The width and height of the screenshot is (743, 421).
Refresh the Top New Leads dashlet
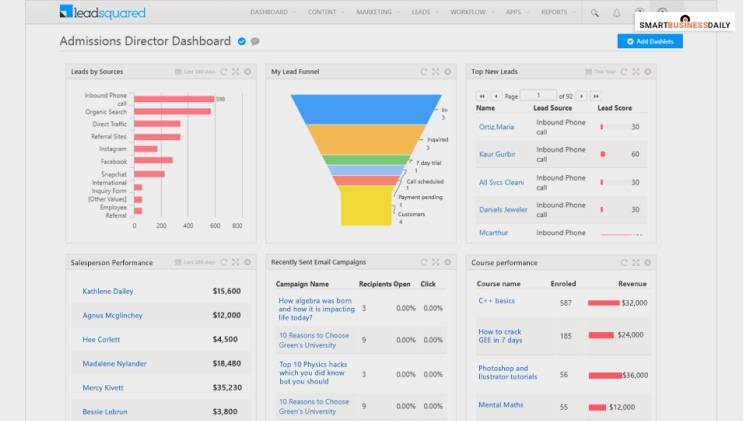pos(624,72)
